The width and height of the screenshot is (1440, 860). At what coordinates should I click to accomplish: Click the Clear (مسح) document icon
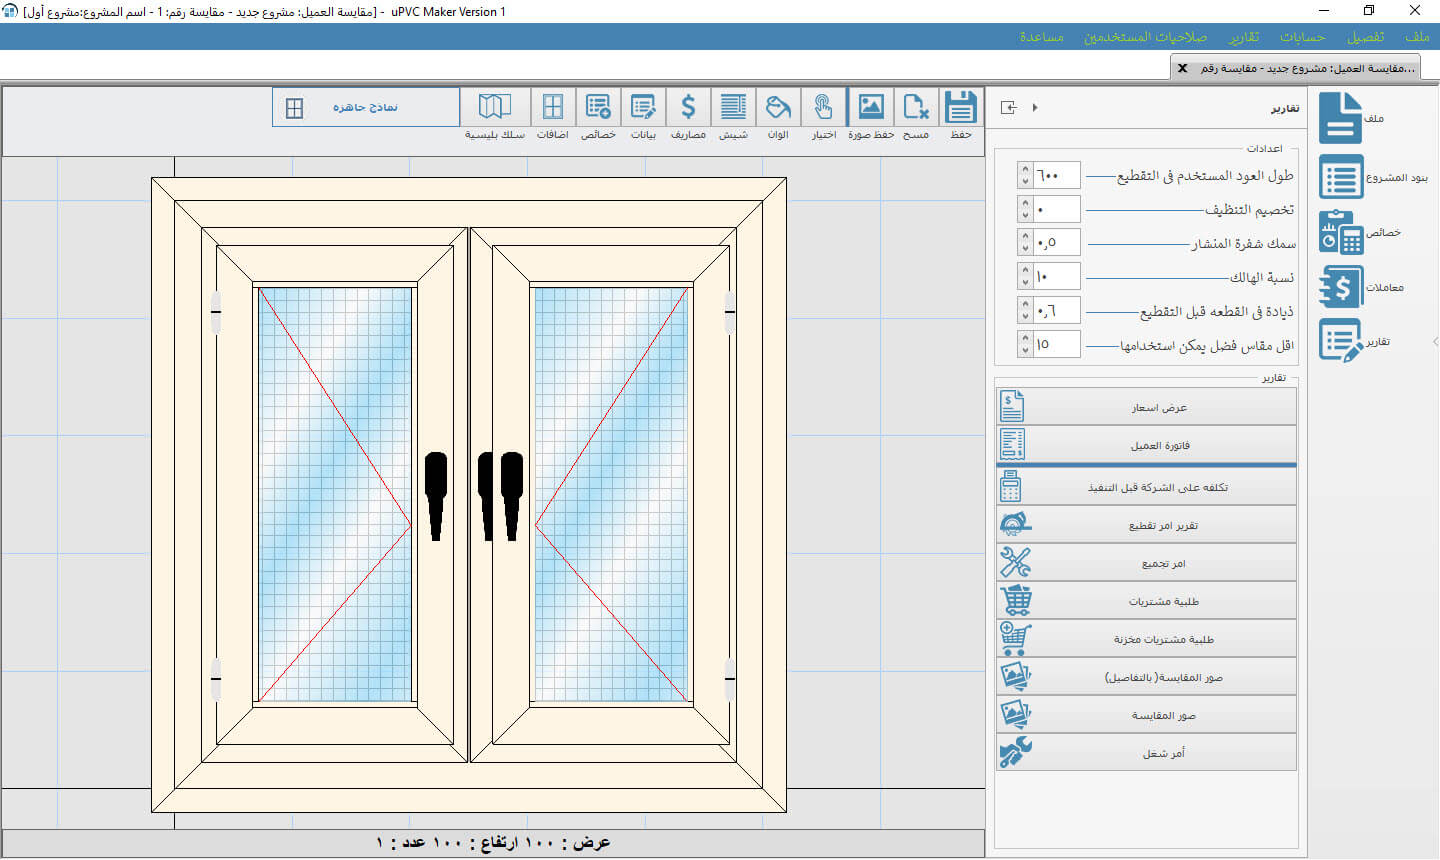[915, 107]
